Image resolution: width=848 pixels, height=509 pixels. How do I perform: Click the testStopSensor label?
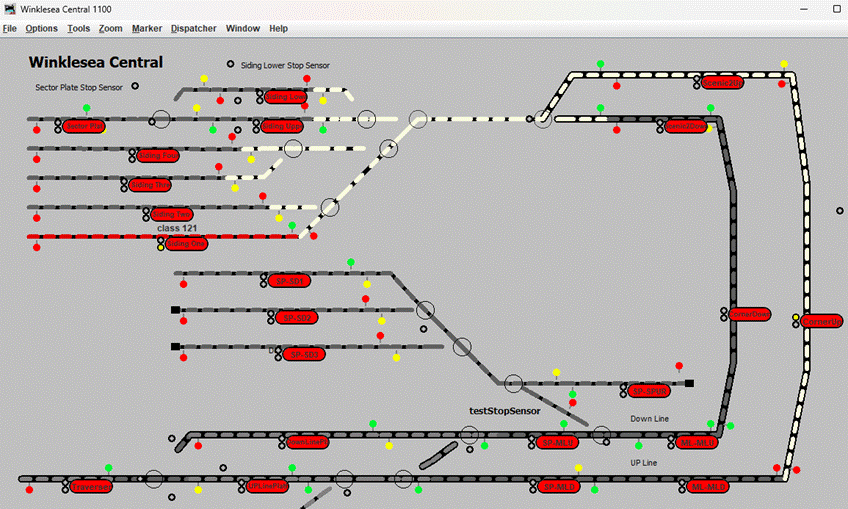point(504,411)
